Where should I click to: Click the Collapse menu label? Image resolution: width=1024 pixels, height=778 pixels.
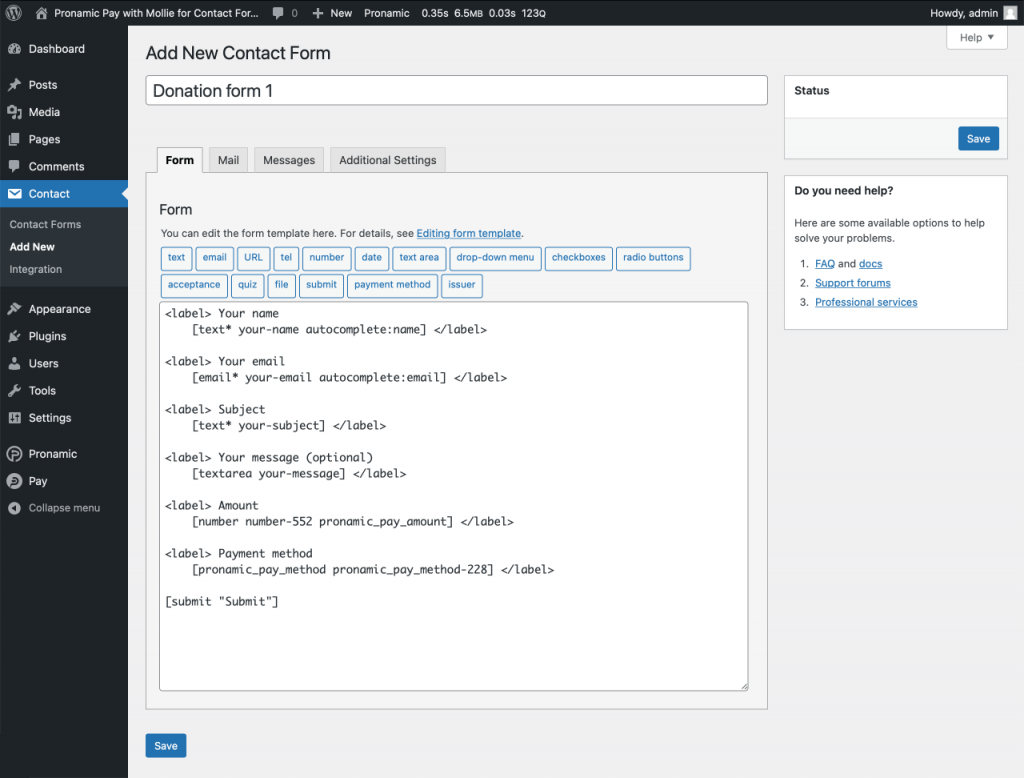click(64, 508)
